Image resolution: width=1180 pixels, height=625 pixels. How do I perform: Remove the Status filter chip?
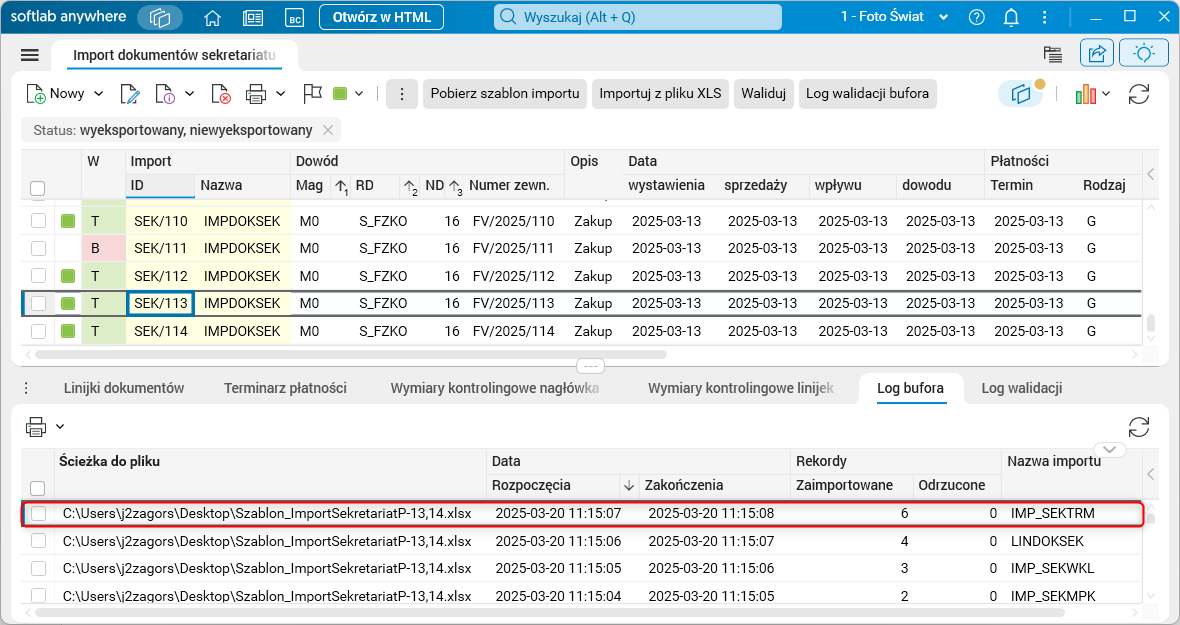point(327,130)
